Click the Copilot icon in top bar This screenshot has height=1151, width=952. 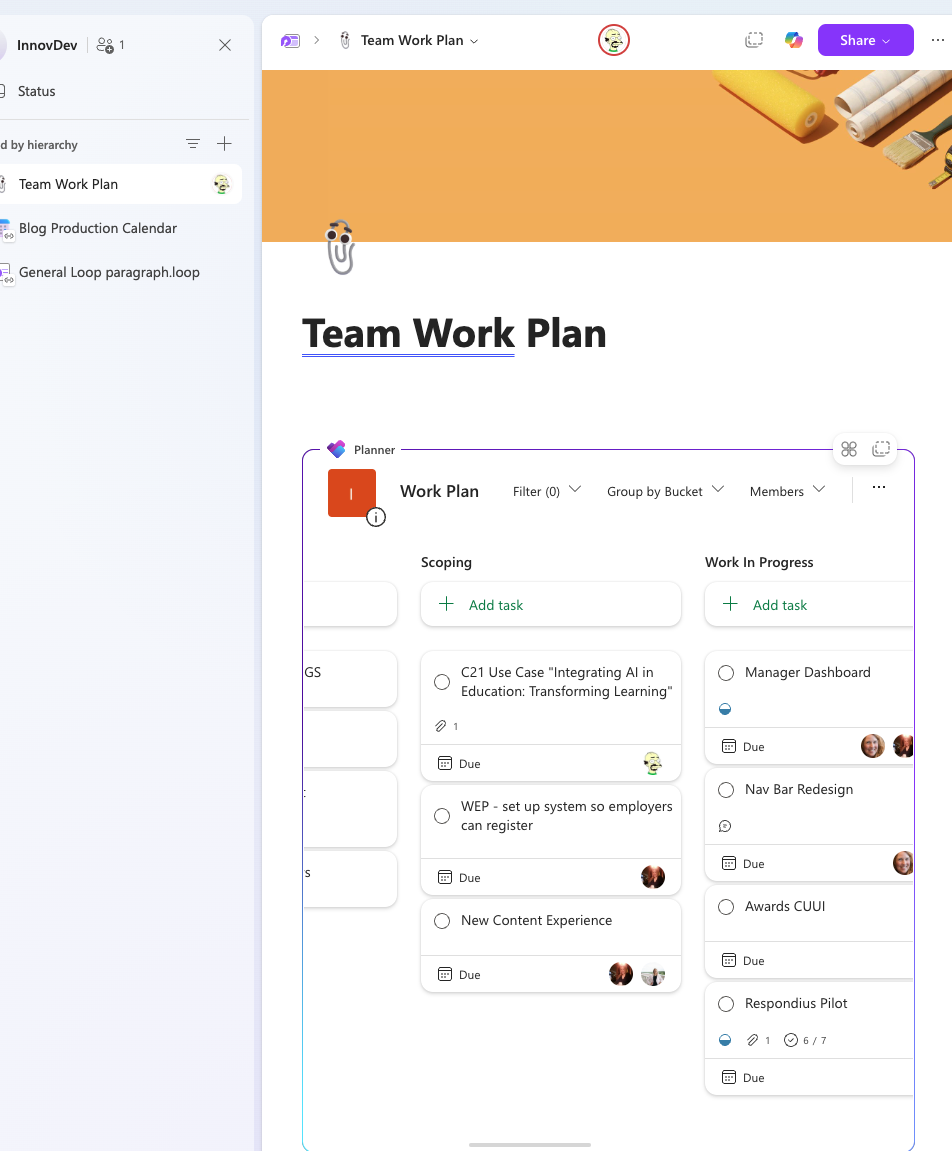click(x=794, y=40)
